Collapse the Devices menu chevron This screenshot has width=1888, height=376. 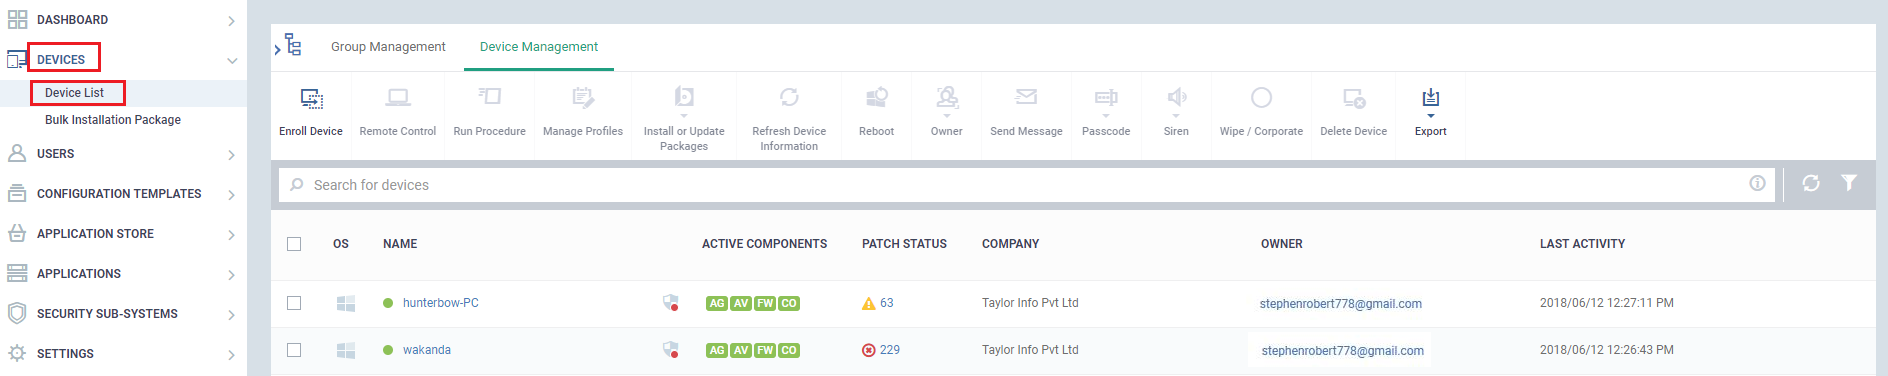pos(232,60)
